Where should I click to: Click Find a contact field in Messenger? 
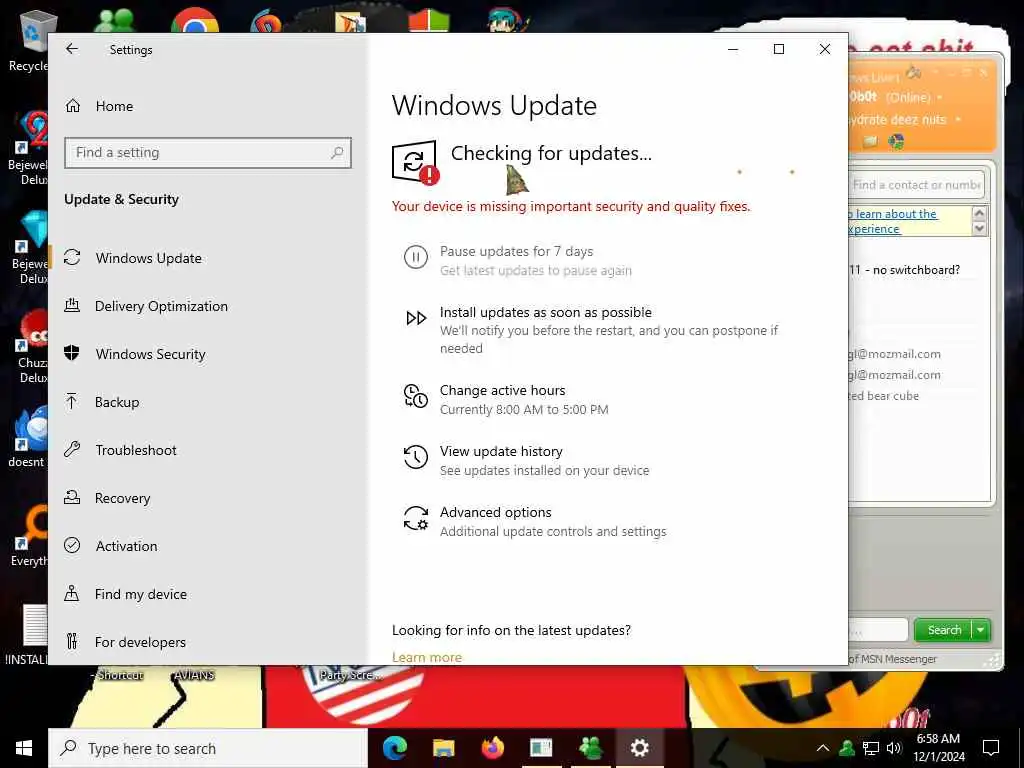[916, 185]
